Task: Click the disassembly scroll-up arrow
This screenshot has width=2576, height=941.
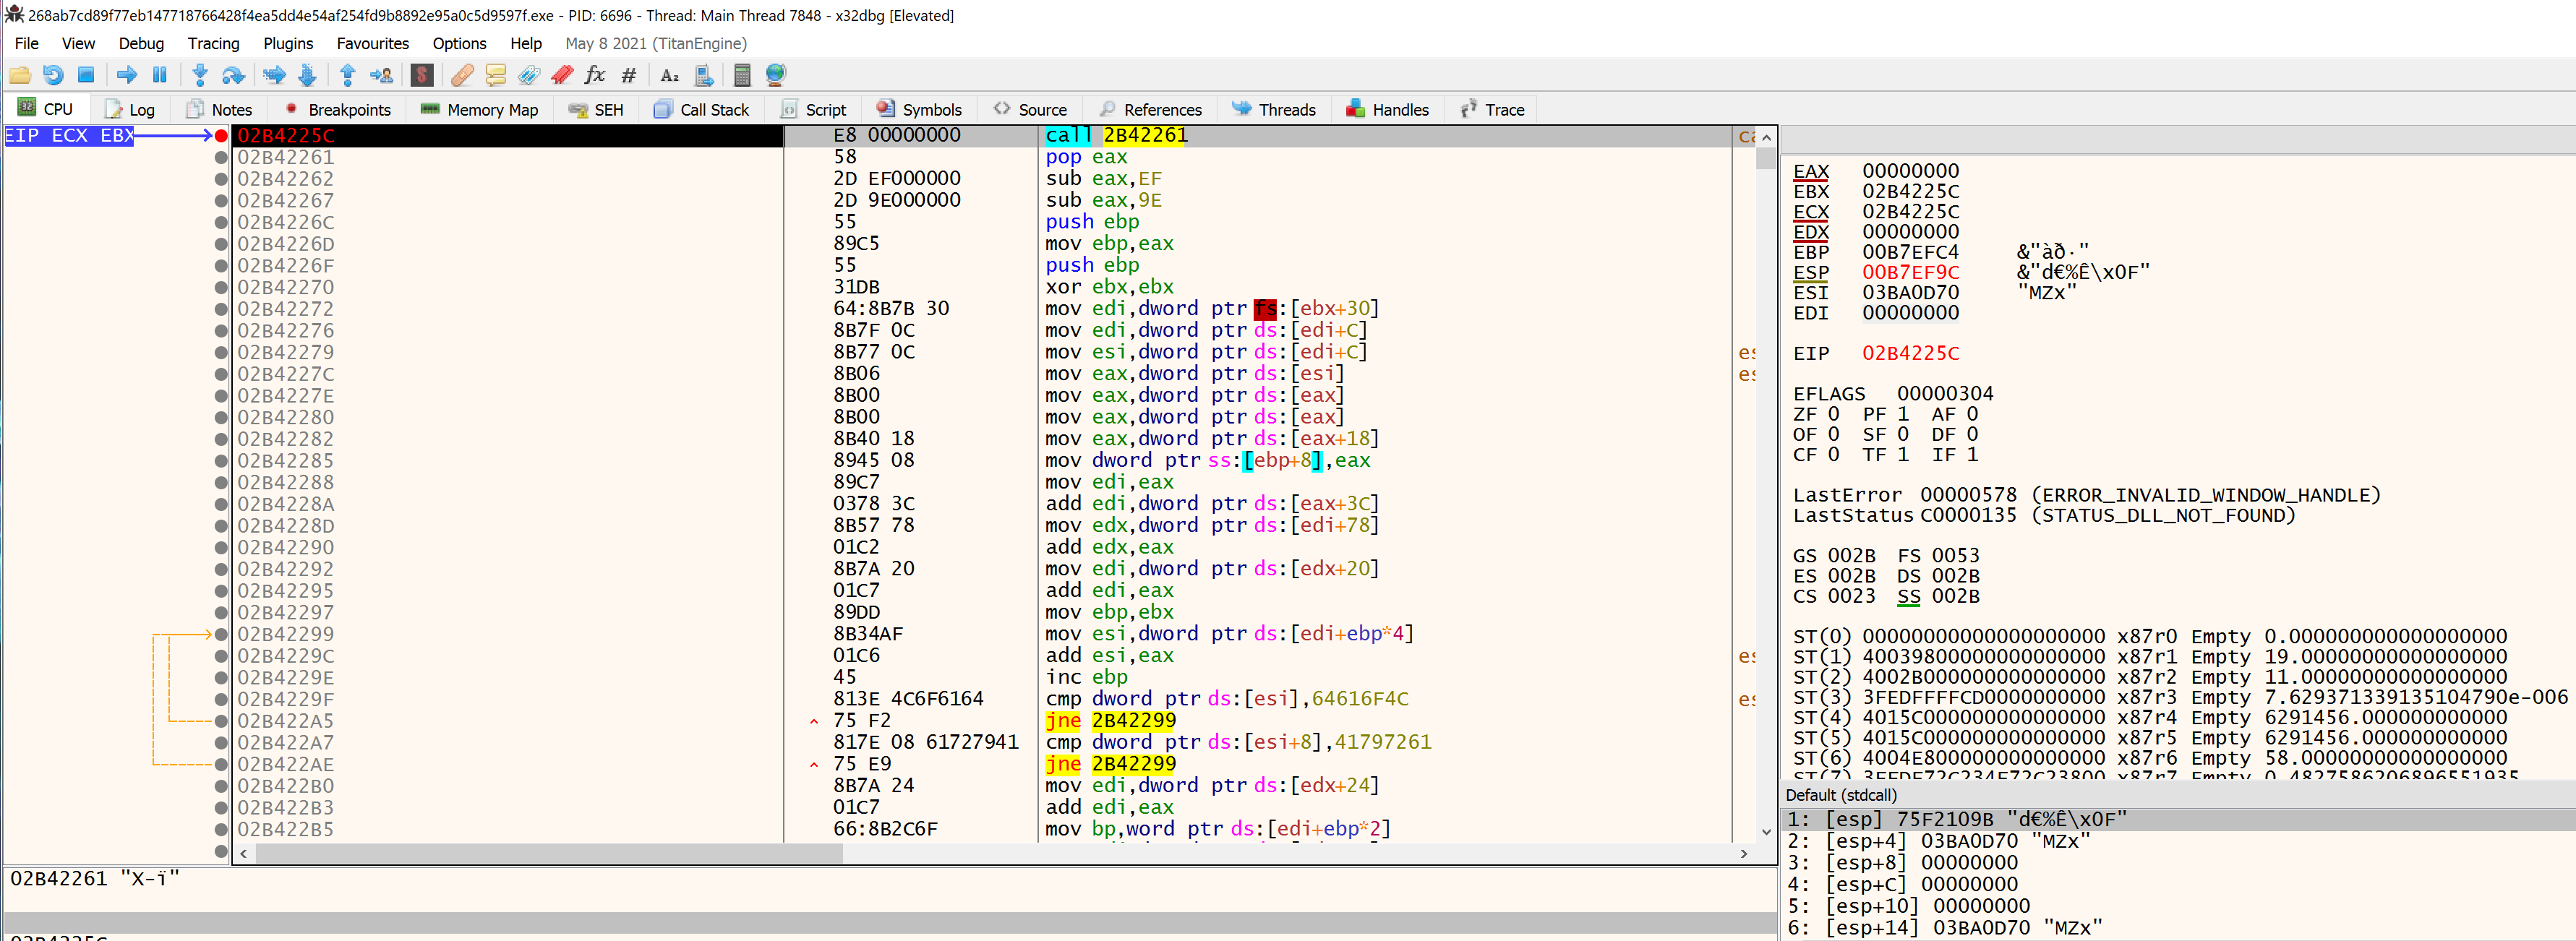Action: click(x=1766, y=137)
